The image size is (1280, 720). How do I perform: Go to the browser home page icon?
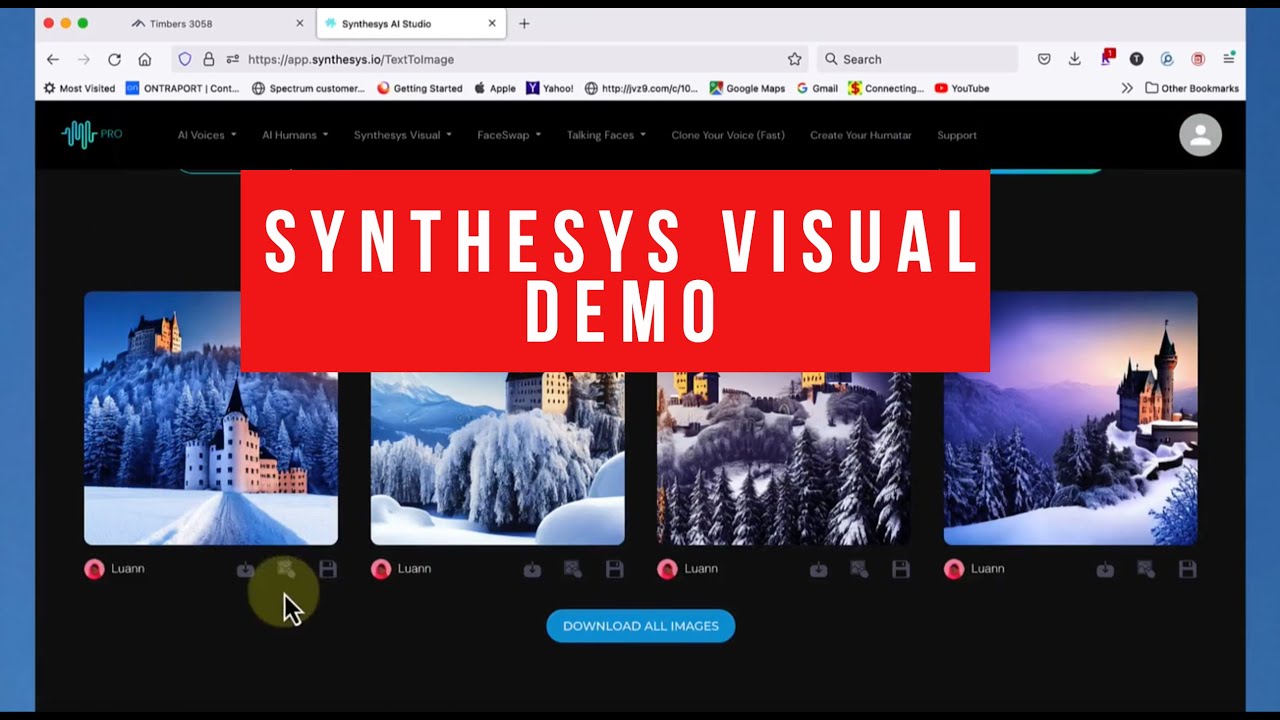point(145,59)
